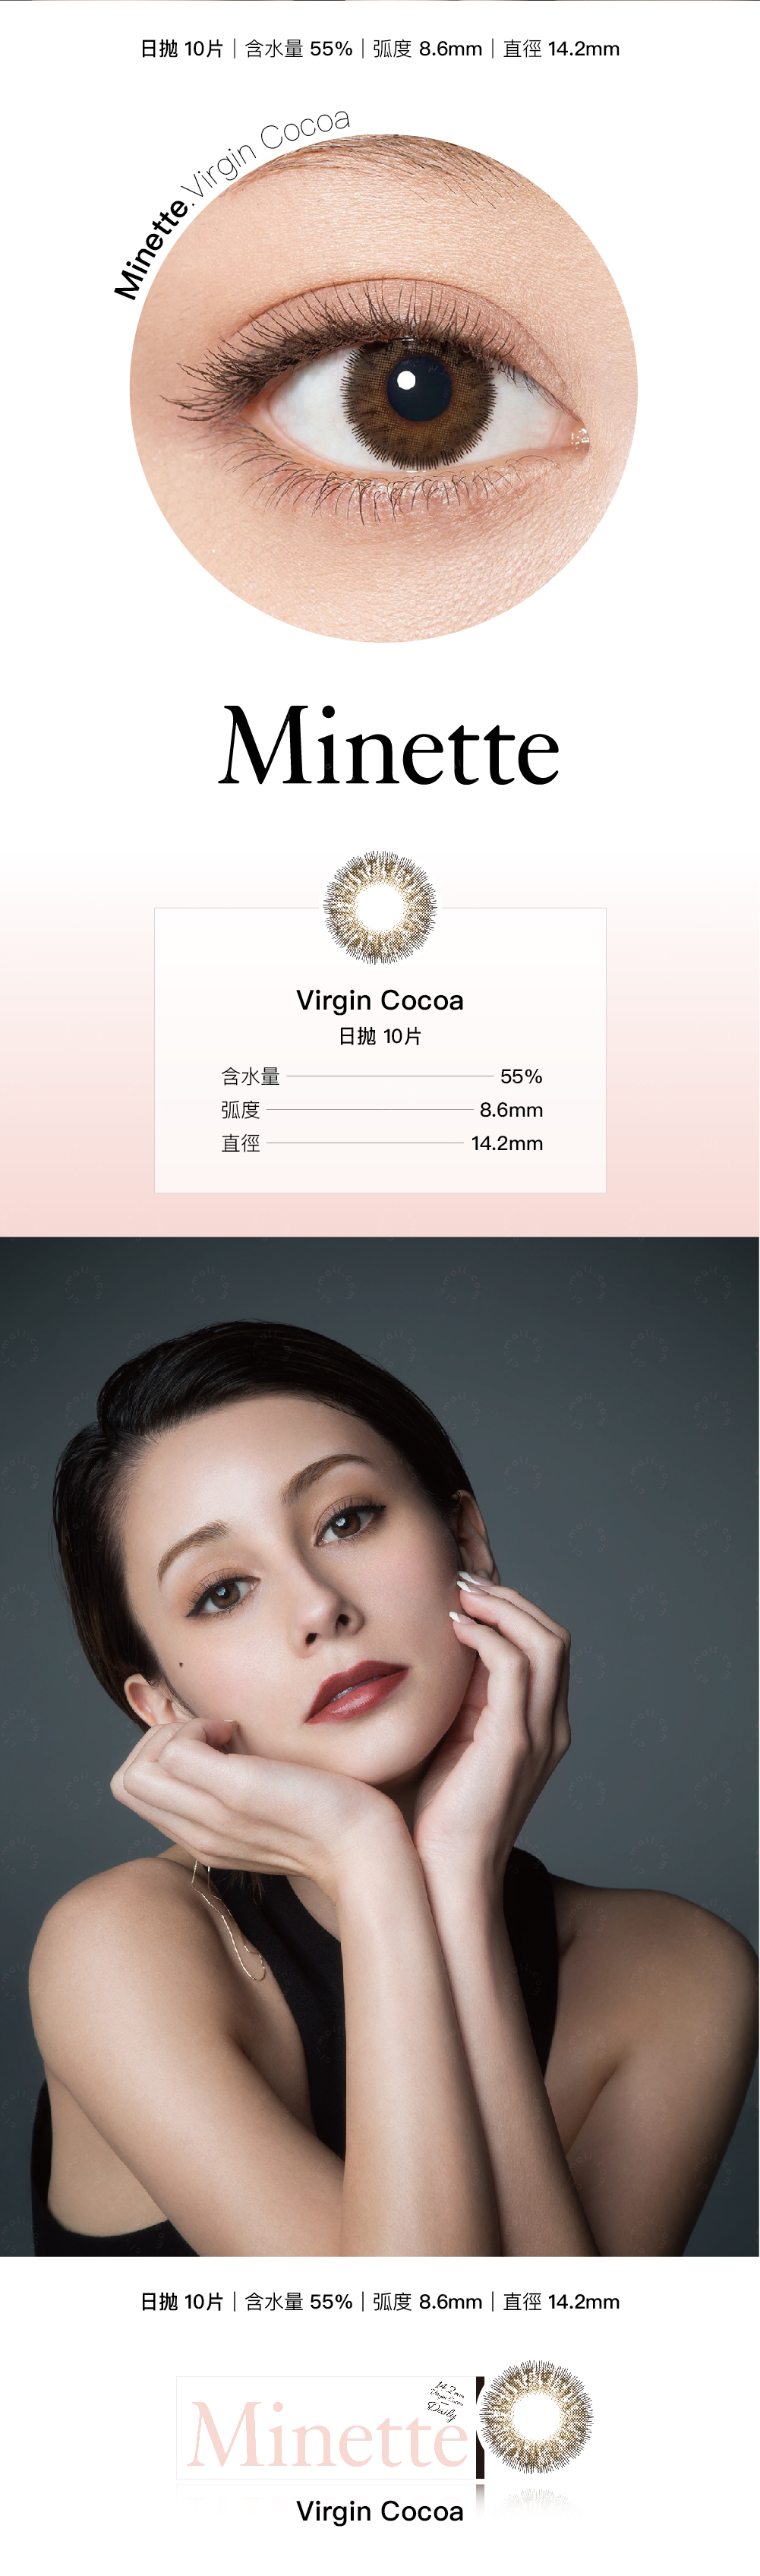Click the lower 弧度 8.6mm spec text
The width and height of the screenshot is (760, 2576).
point(427,2301)
